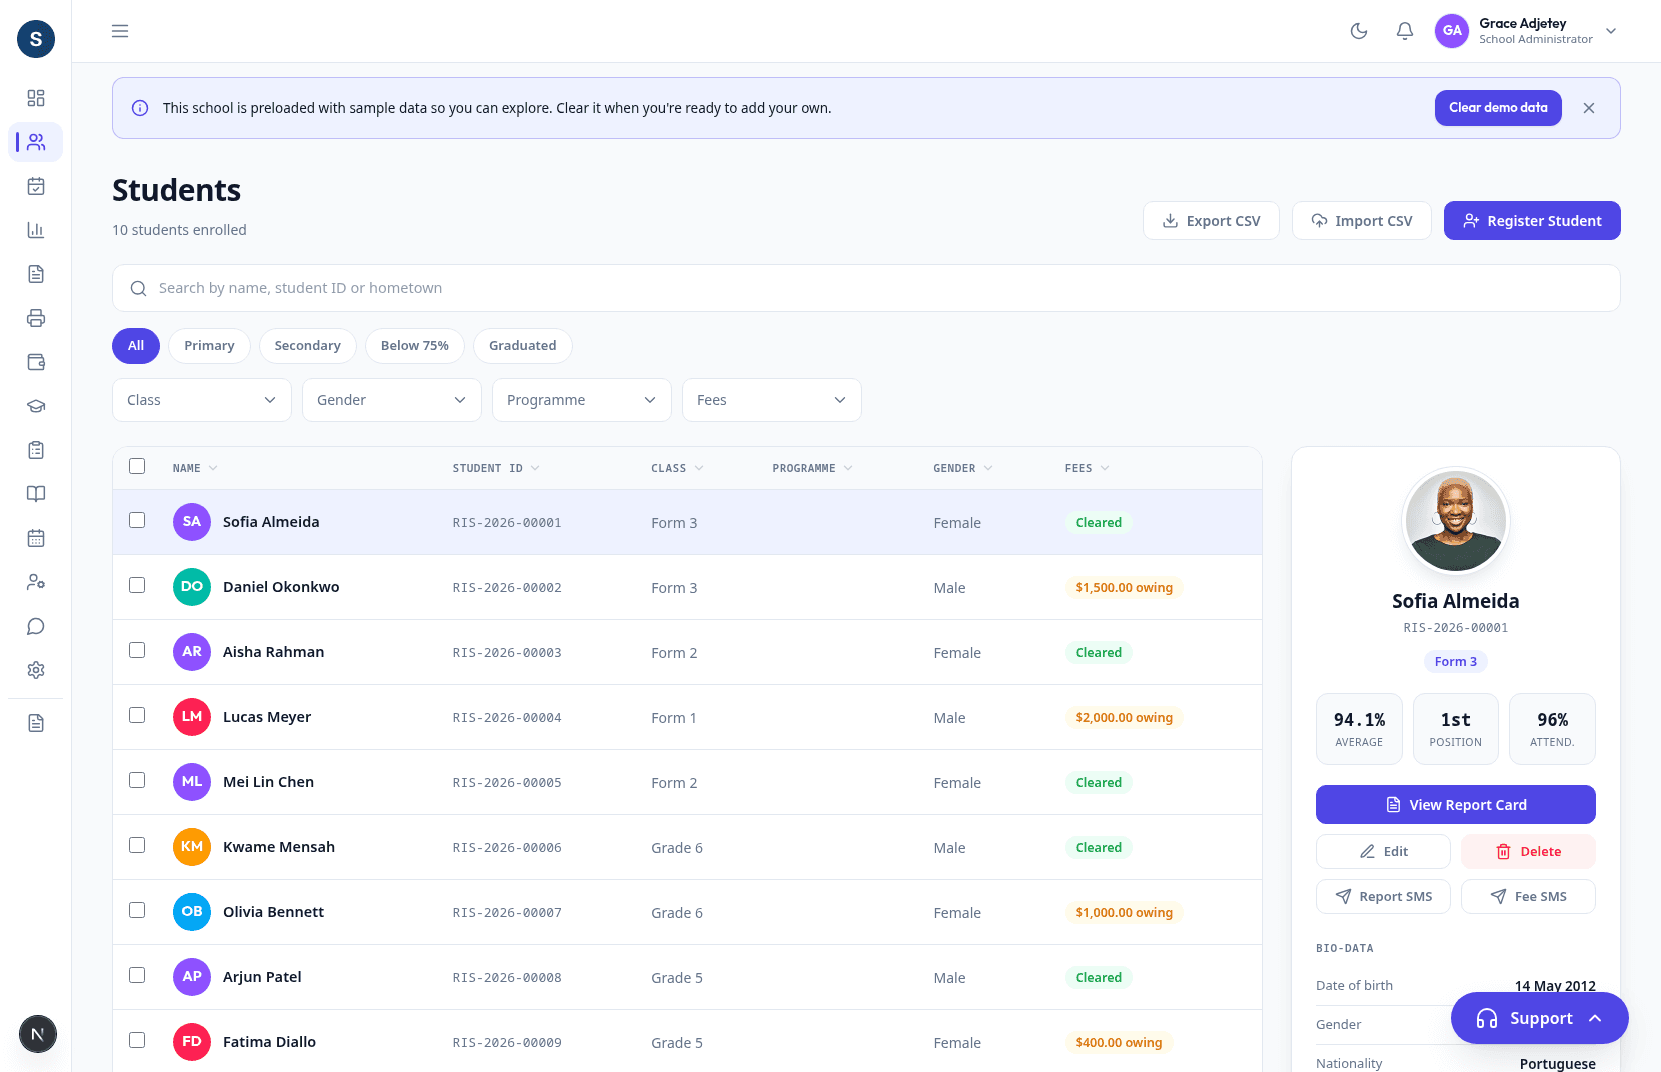This screenshot has width=1661, height=1072.
Task: Switch to Below 75% filter
Action: [415, 346]
